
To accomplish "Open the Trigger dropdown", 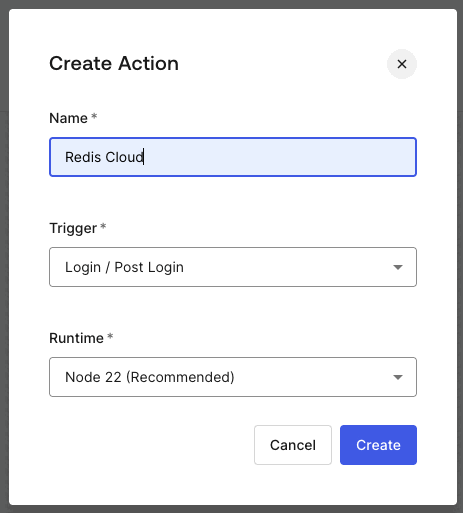I will (233, 267).
